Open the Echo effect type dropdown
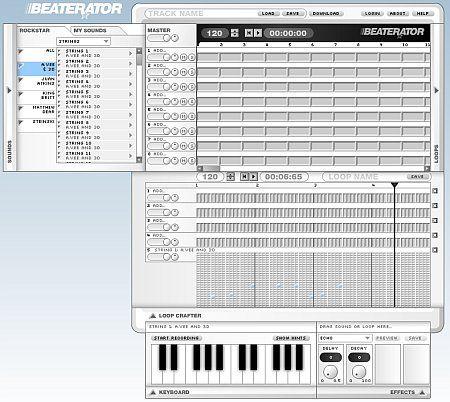The height and width of the screenshot is (402, 450). 345,338
